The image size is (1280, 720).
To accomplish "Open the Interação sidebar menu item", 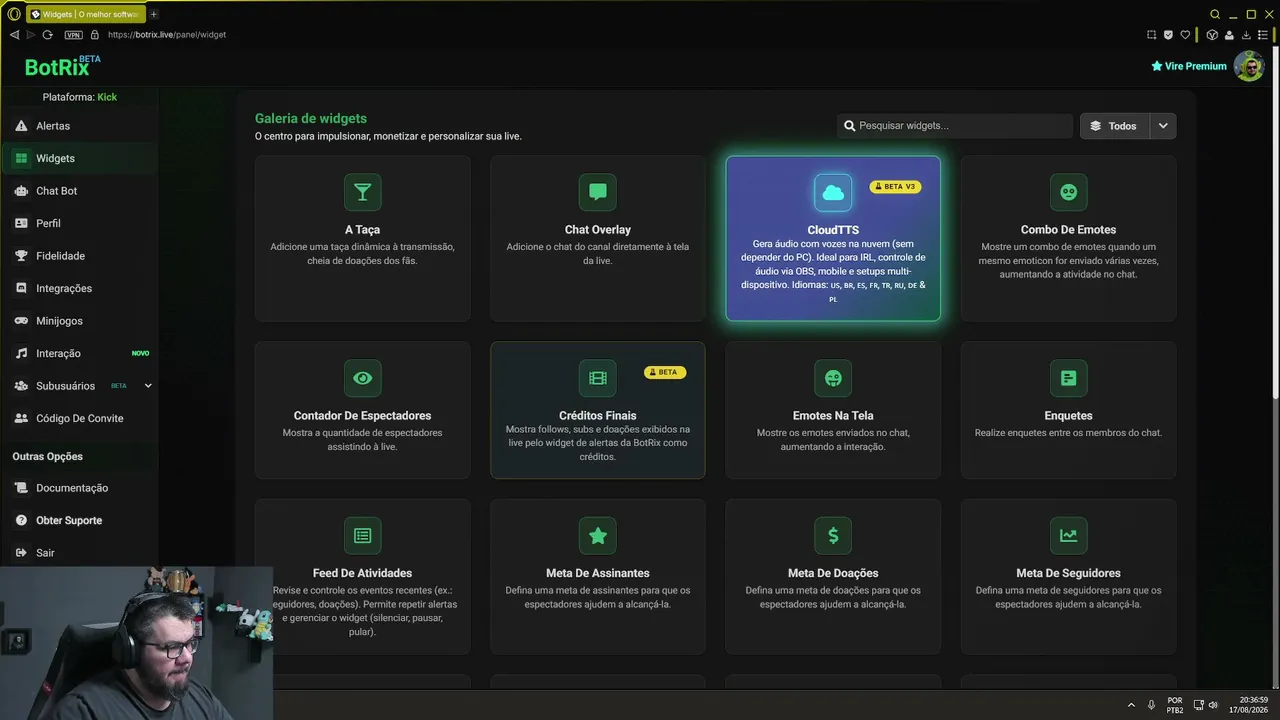I will pos(79,353).
